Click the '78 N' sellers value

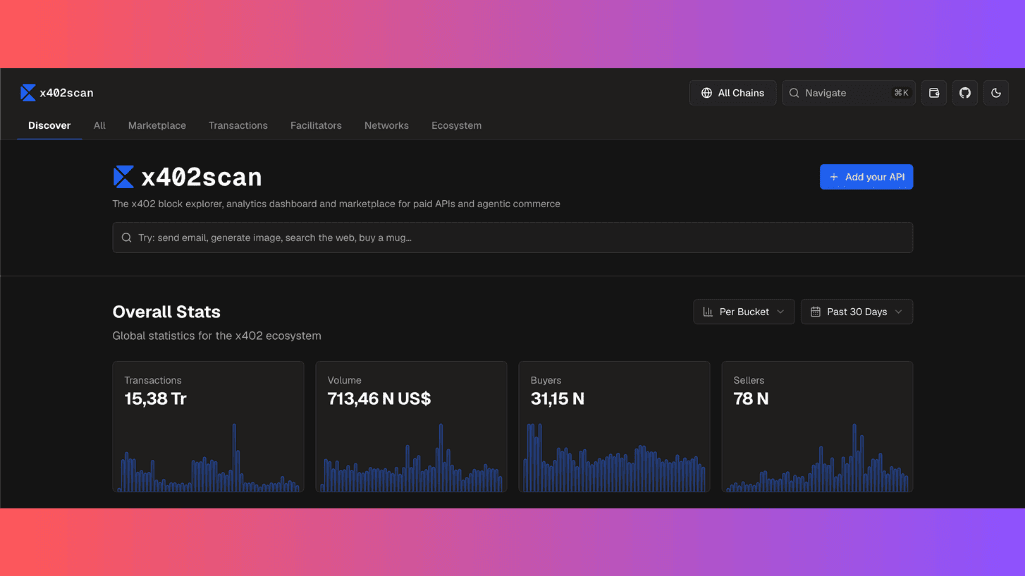[751, 399]
